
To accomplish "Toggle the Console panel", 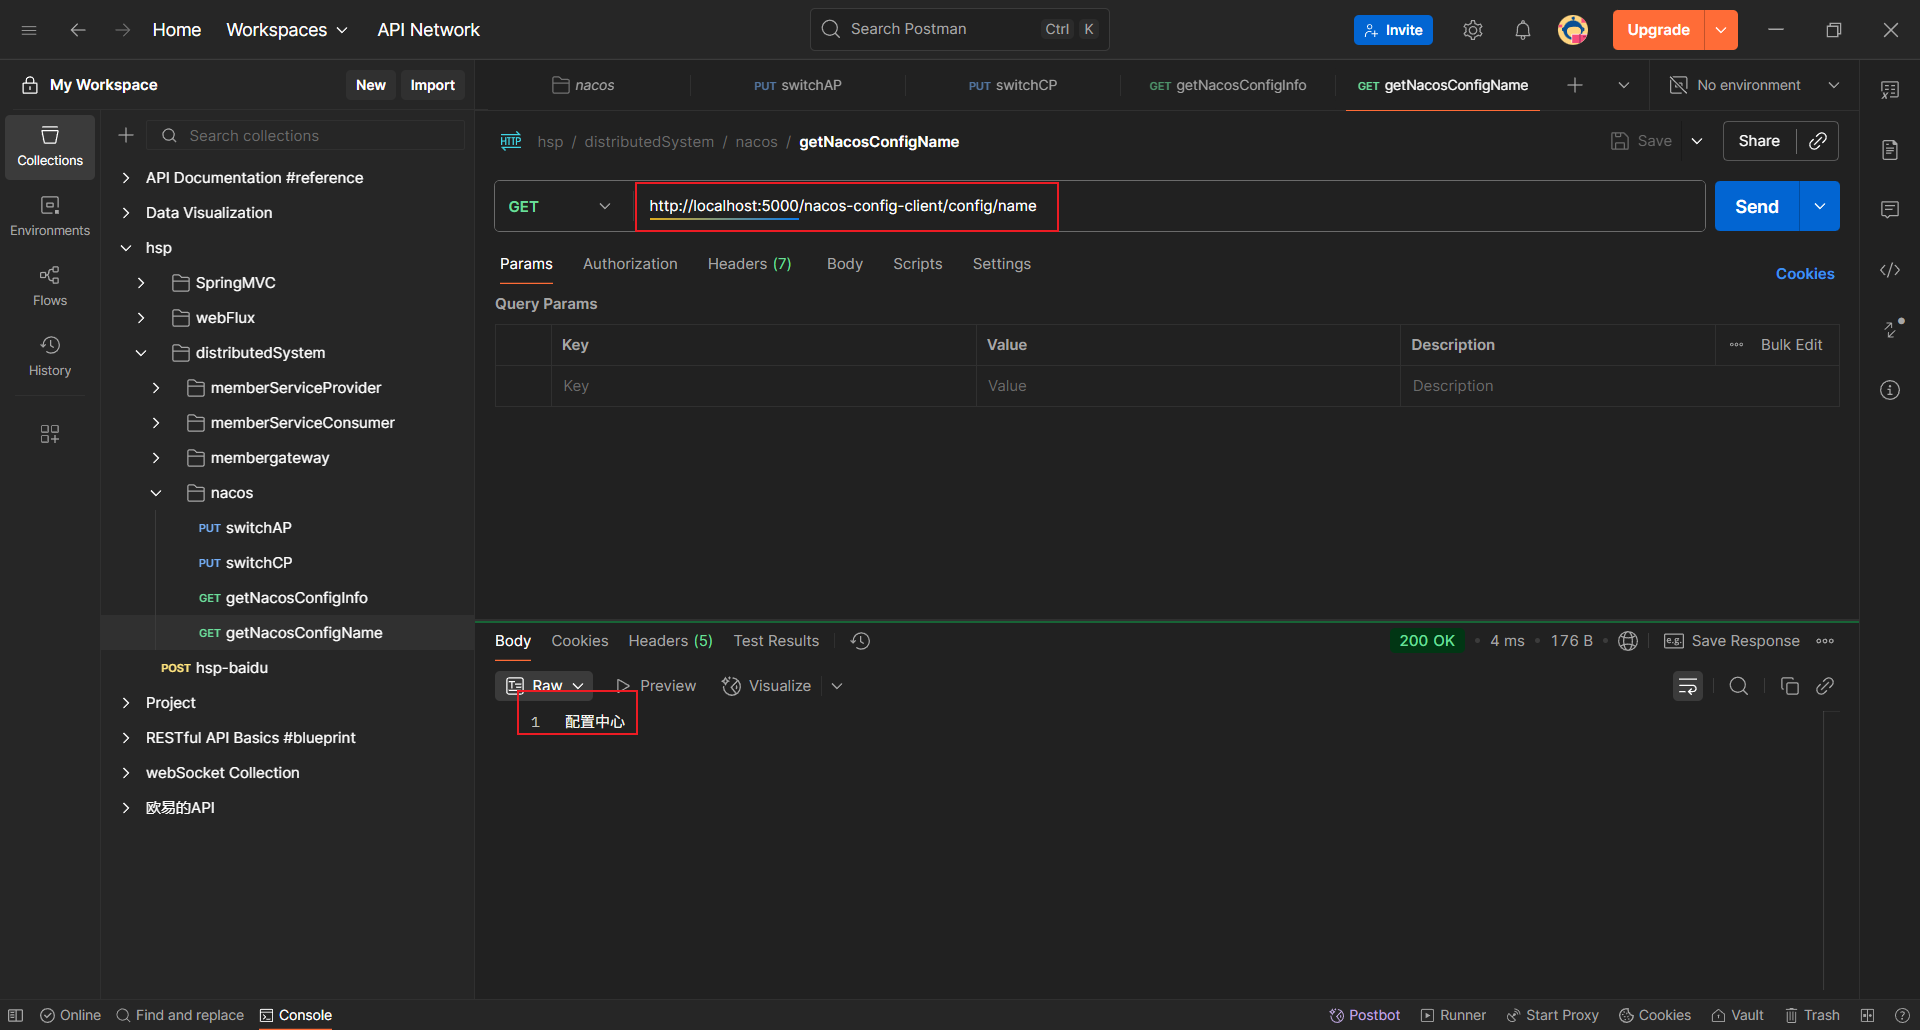I will (296, 1015).
